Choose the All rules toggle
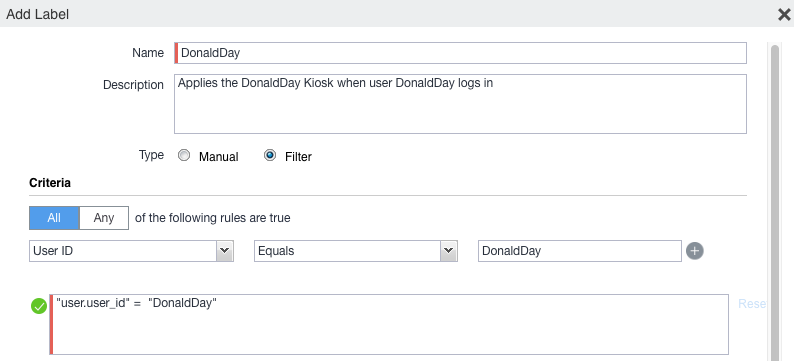Image resolution: width=794 pixels, height=361 pixels. click(54, 218)
